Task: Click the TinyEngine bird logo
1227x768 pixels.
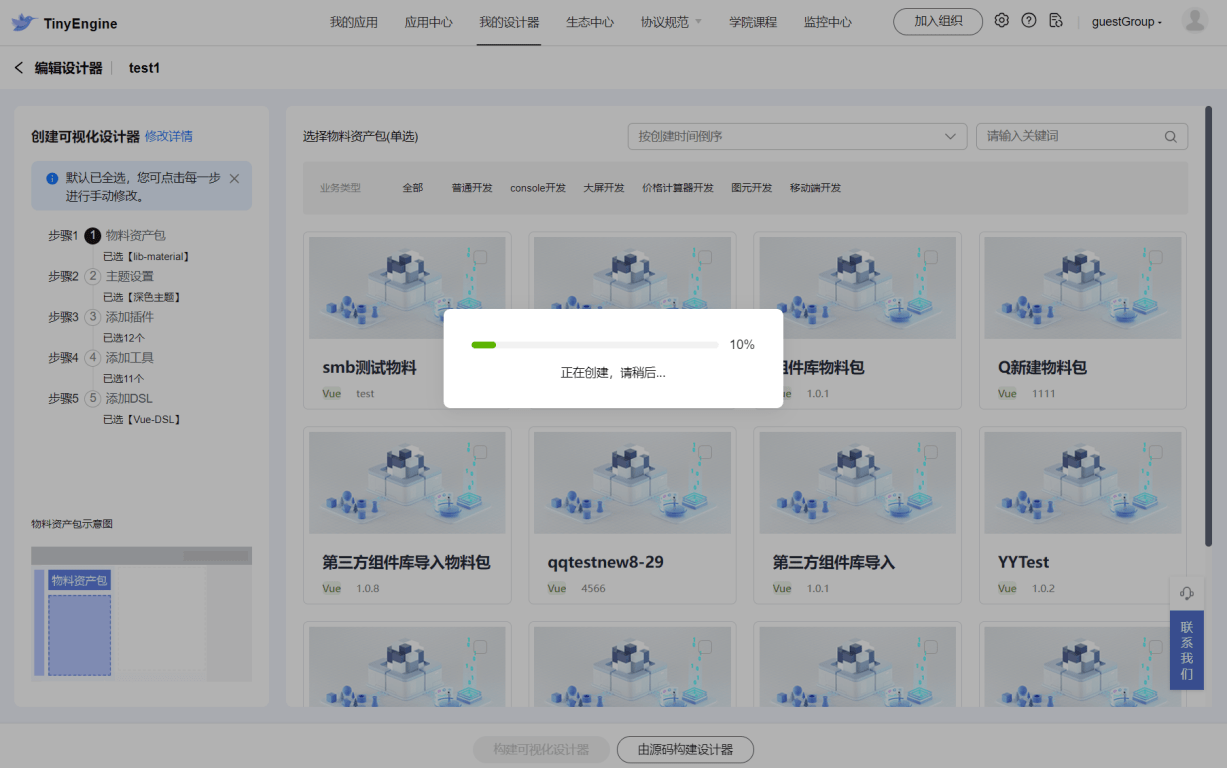Action: tap(24, 22)
